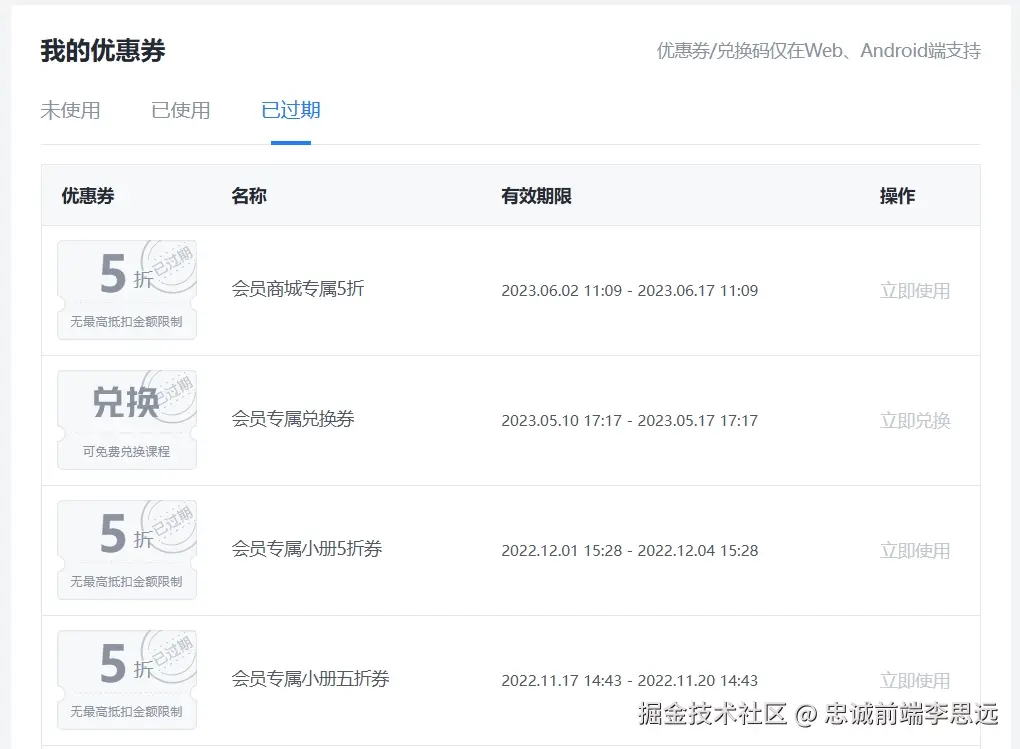Select the coupon name 会员专属兑换券
This screenshot has height=749, width=1020.
292,420
